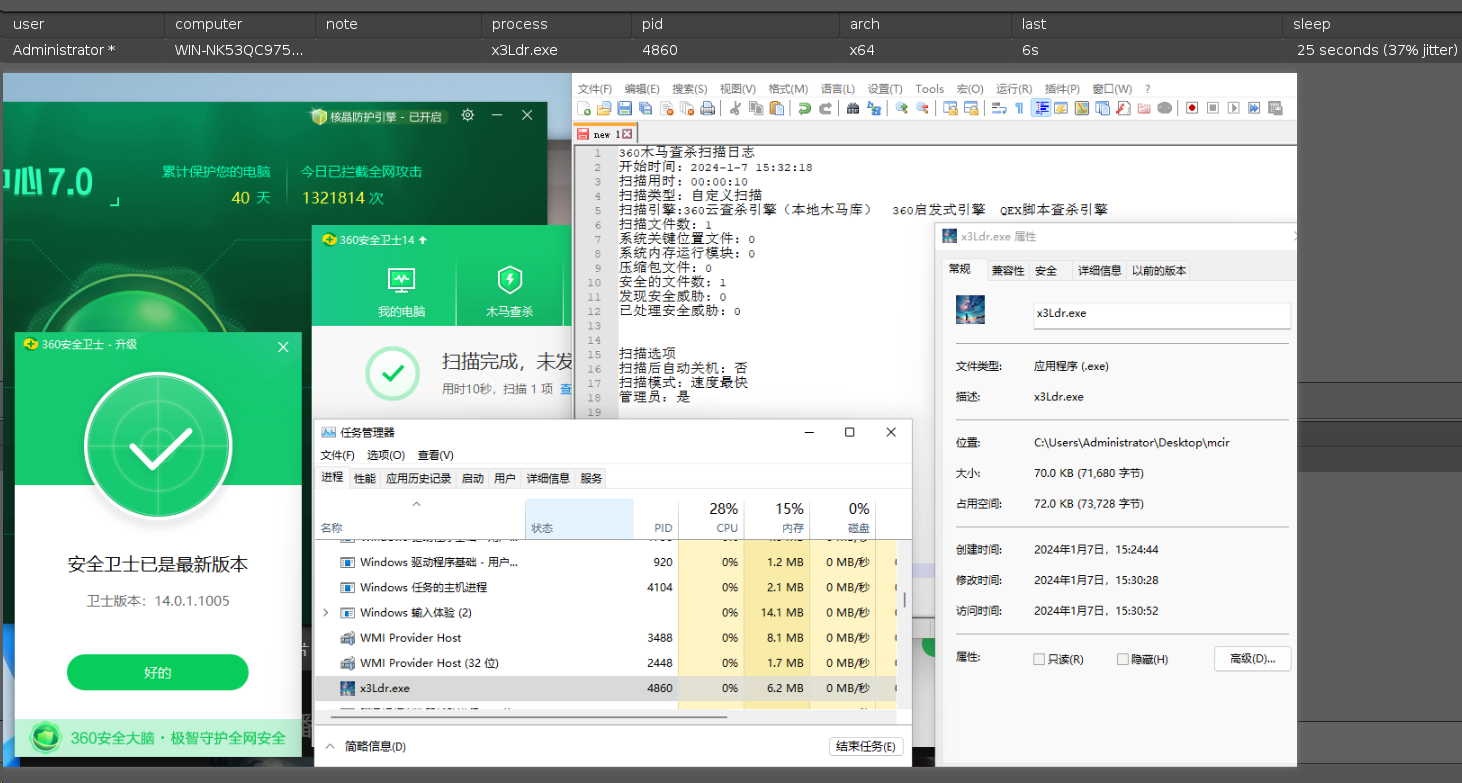
Task: Click the Replace icon in Notepad++ toolbar
Action: click(x=874, y=108)
